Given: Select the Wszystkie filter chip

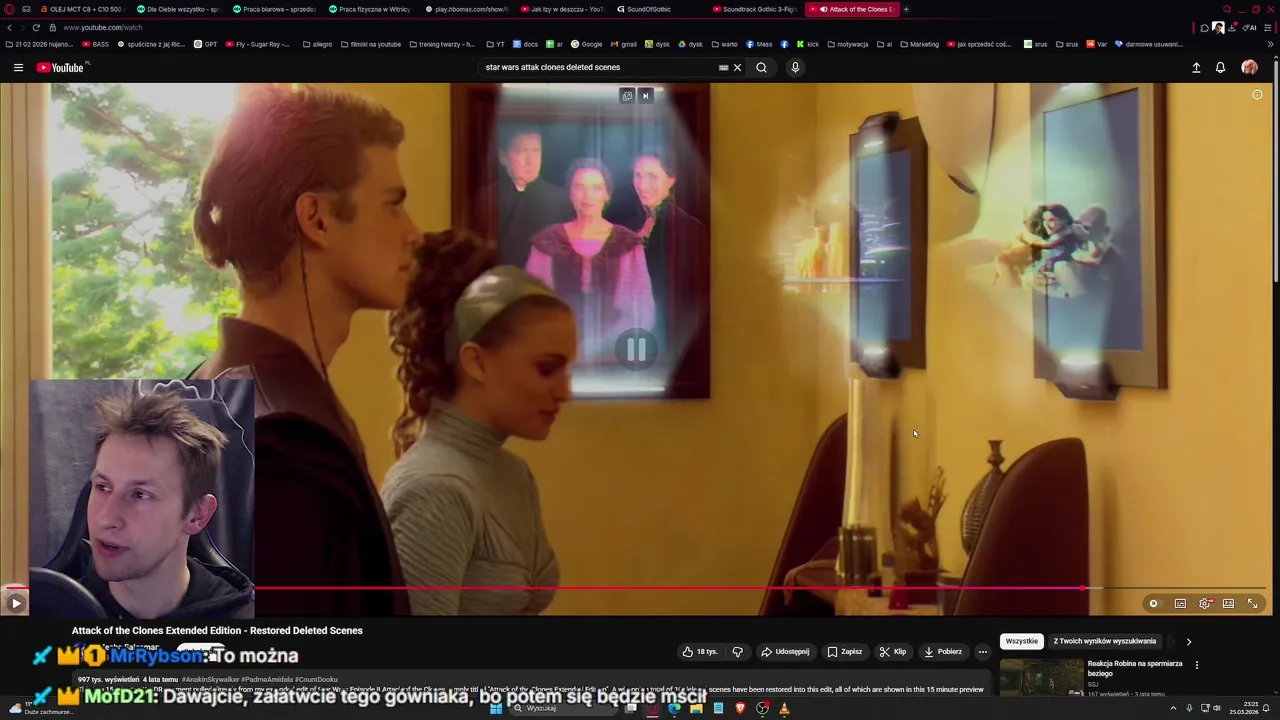Looking at the screenshot, I should (x=1022, y=641).
